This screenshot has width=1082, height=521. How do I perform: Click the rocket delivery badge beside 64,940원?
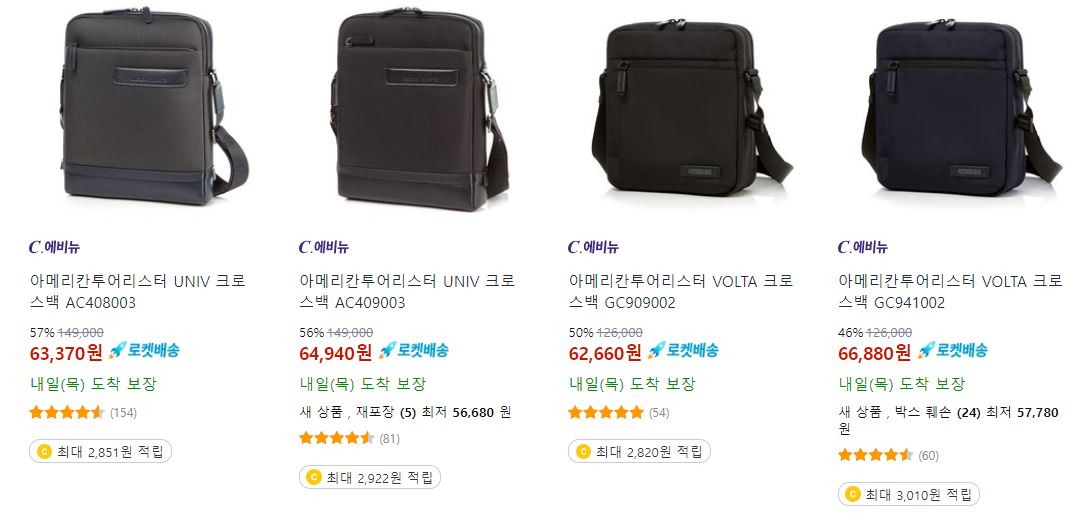click(x=413, y=350)
